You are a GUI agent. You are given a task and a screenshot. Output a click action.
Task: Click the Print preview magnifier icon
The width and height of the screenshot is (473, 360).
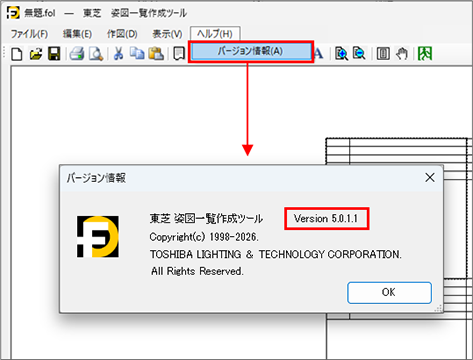click(x=96, y=54)
